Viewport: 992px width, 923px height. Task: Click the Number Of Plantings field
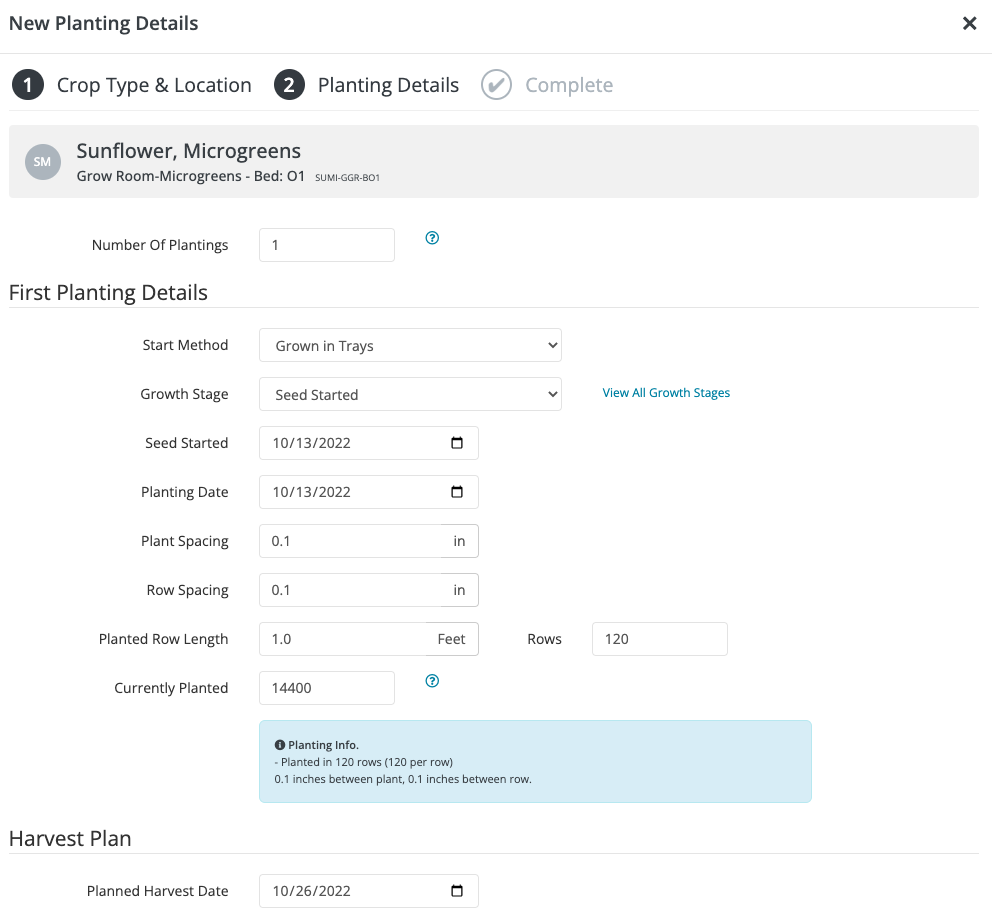[326, 245]
